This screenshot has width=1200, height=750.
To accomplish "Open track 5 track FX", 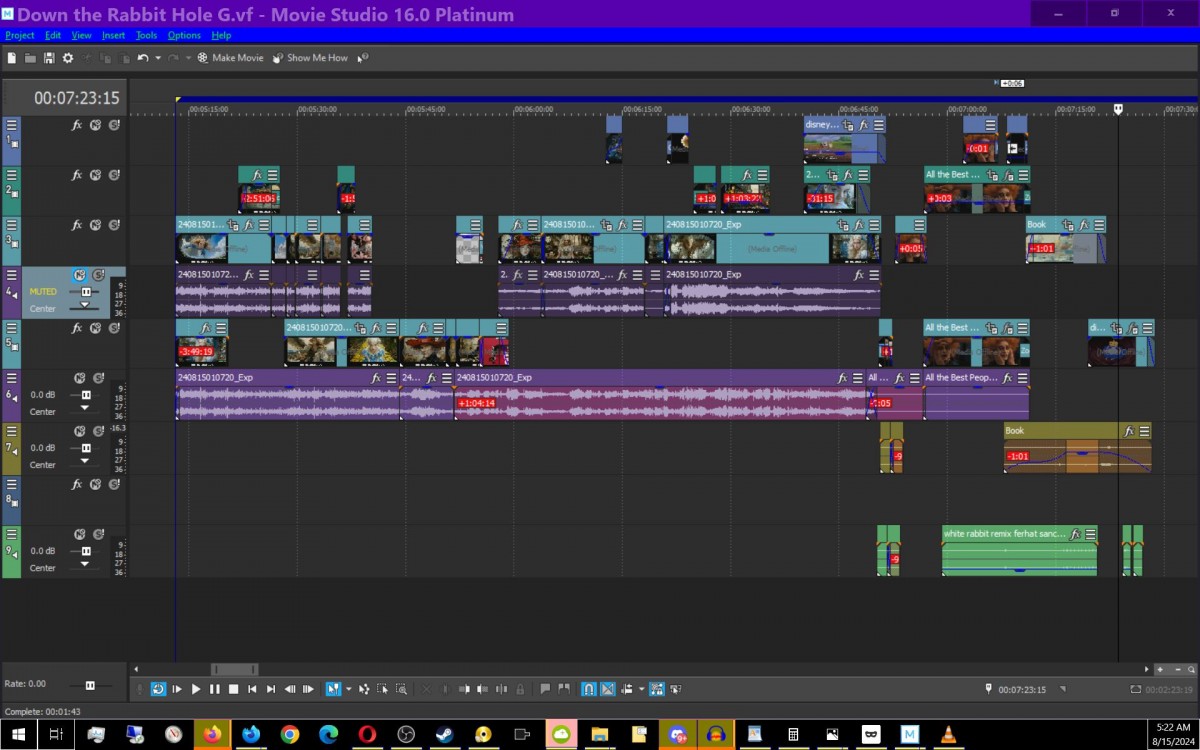I will pyautogui.click(x=77, y=327).
